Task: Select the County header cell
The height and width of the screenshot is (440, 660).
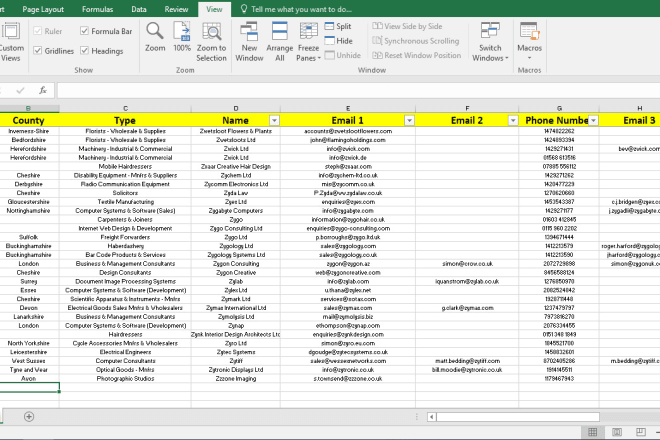Action: pos(29,120)
